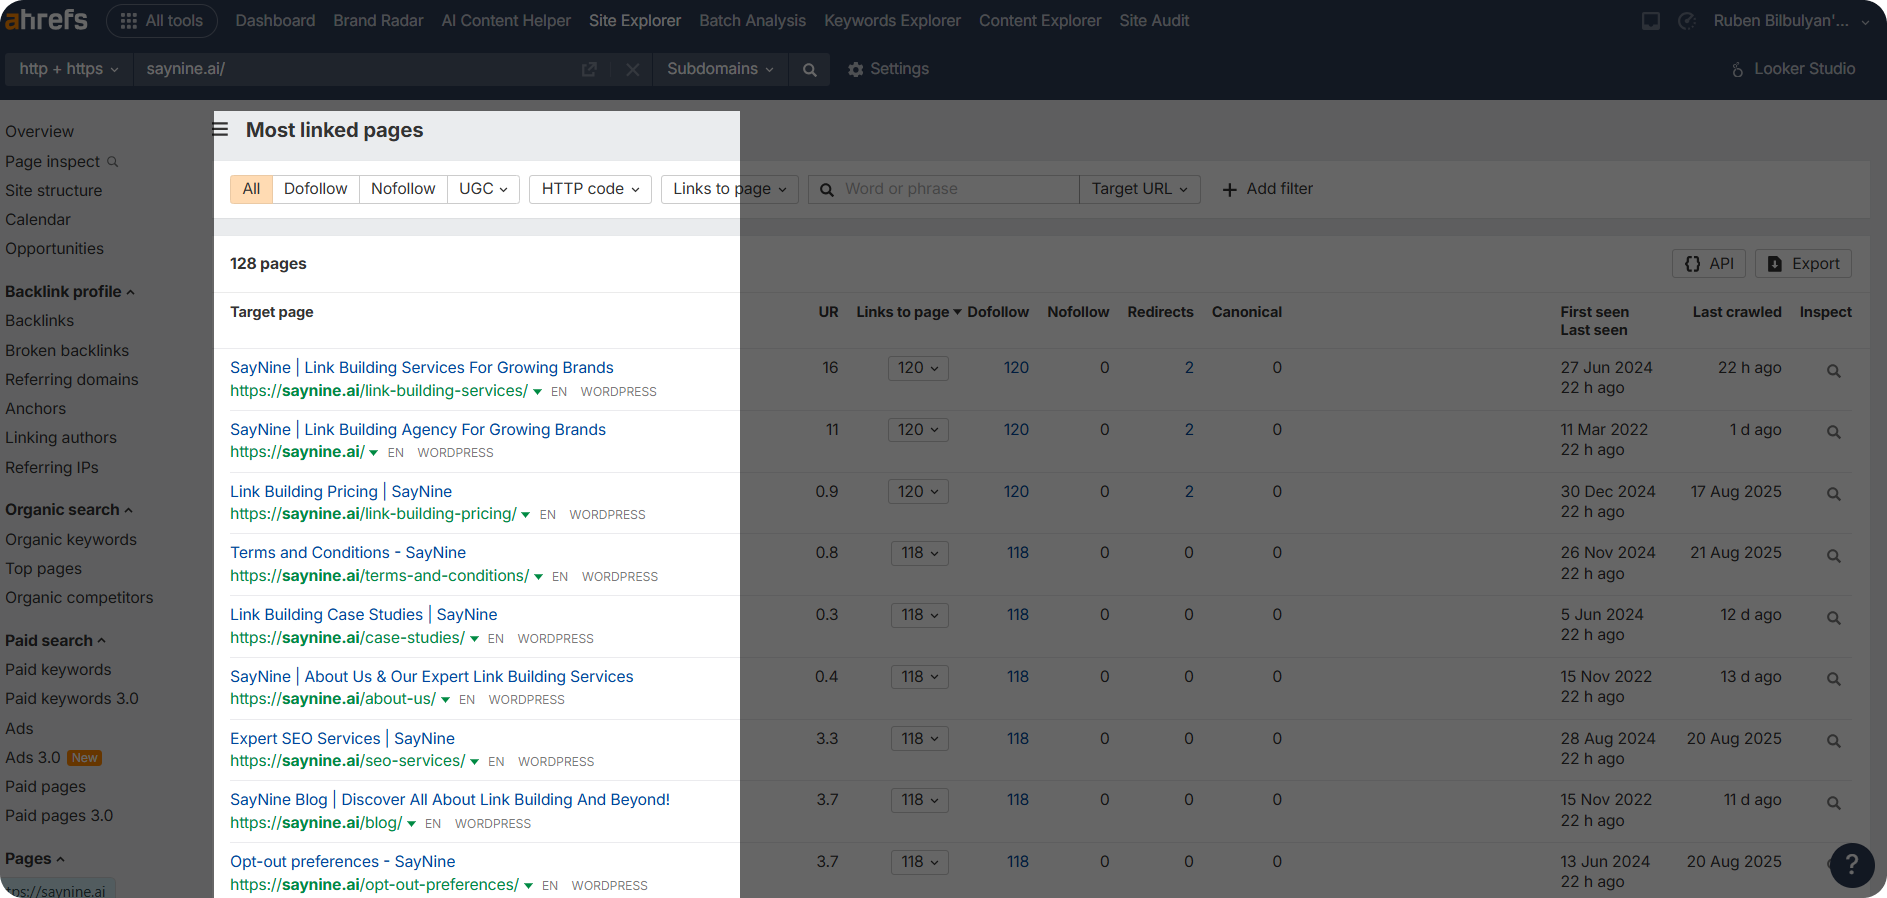Collapse the Backlink profile section
1887x898 pixels.
69,292
